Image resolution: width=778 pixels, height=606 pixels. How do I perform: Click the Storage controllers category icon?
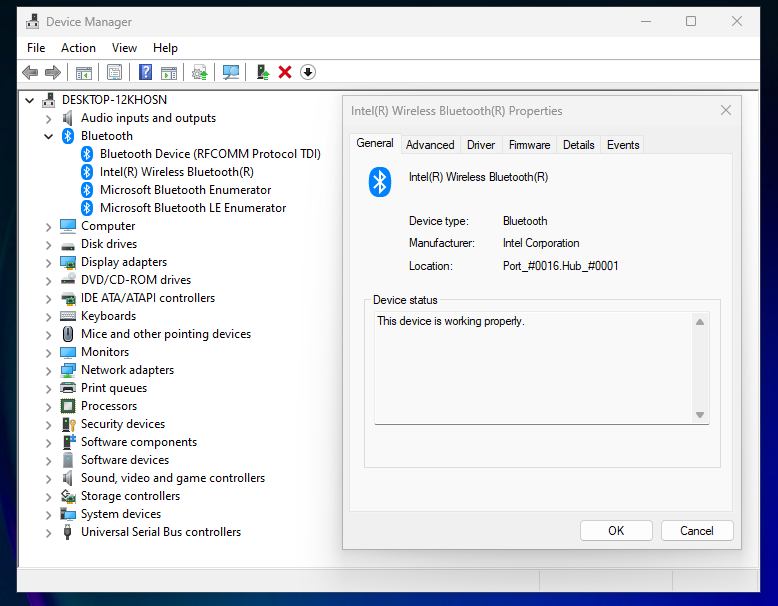[68, 496]
